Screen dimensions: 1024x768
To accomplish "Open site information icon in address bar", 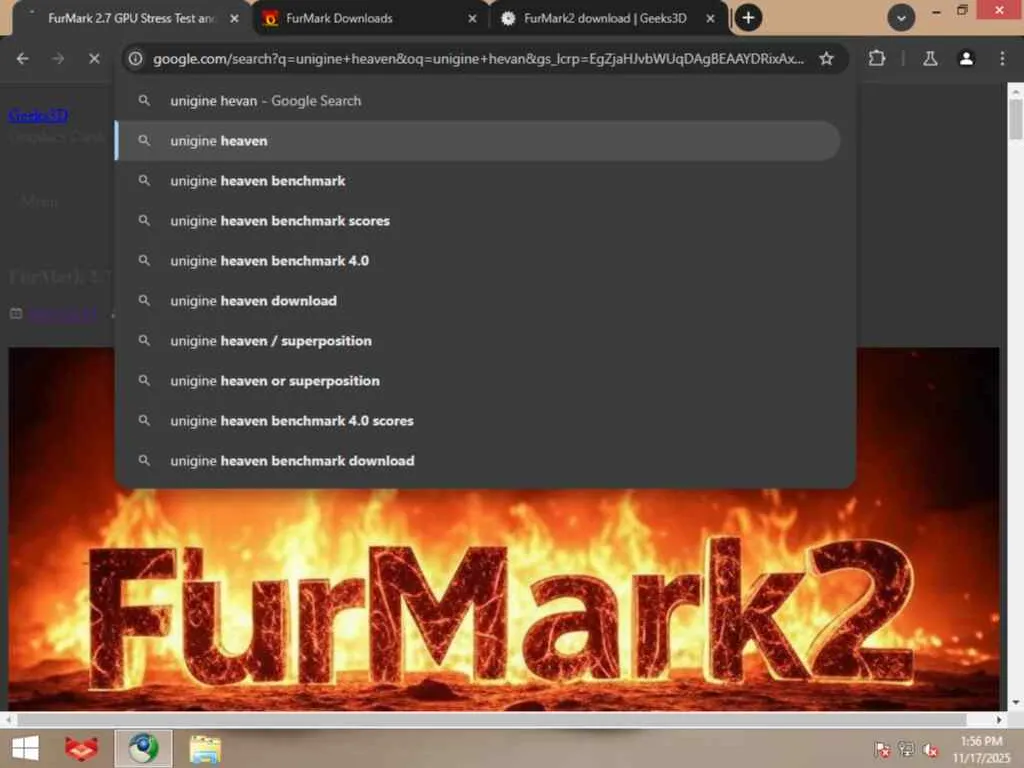I will click(135, 59).
